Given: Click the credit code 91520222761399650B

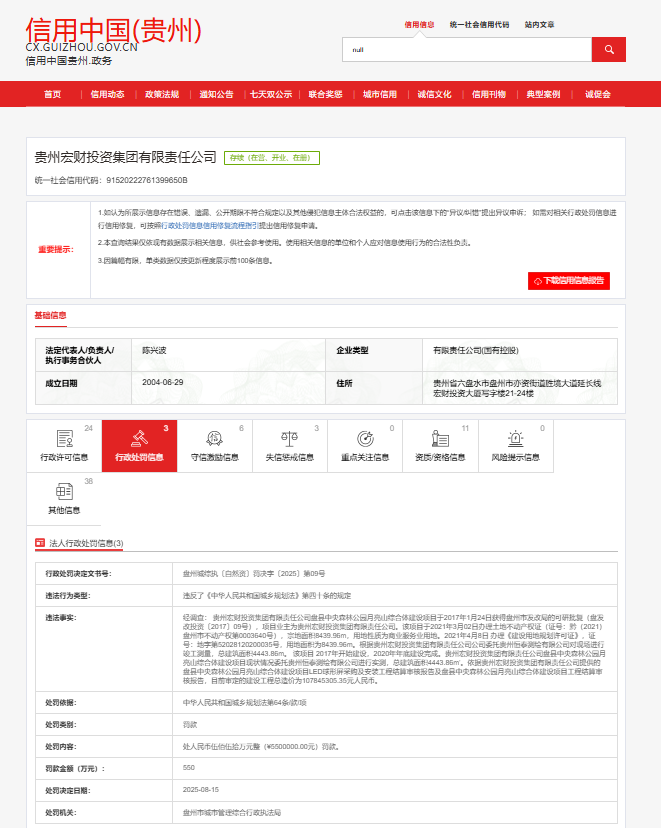Looking at the screenshot, I should pyautogui.click(x=147, y=180).
